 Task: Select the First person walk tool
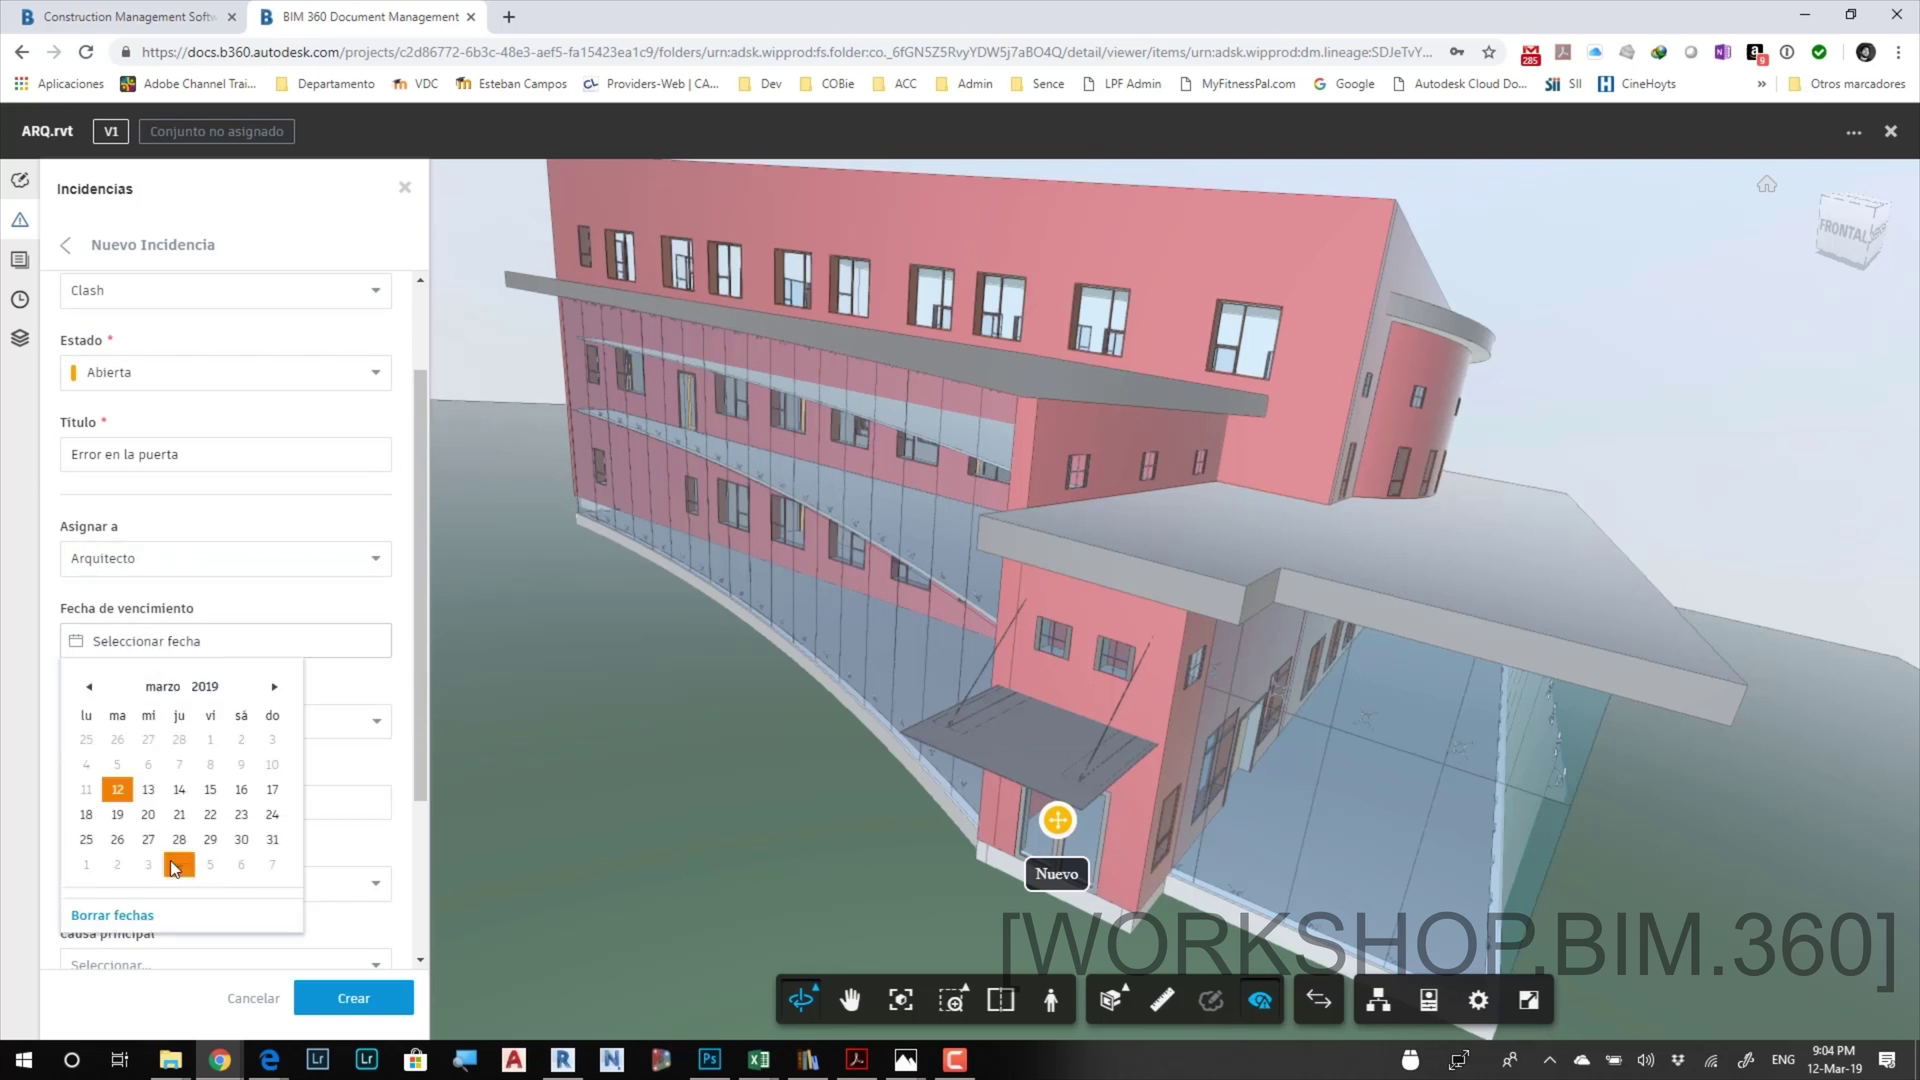pos(1051,1000)
